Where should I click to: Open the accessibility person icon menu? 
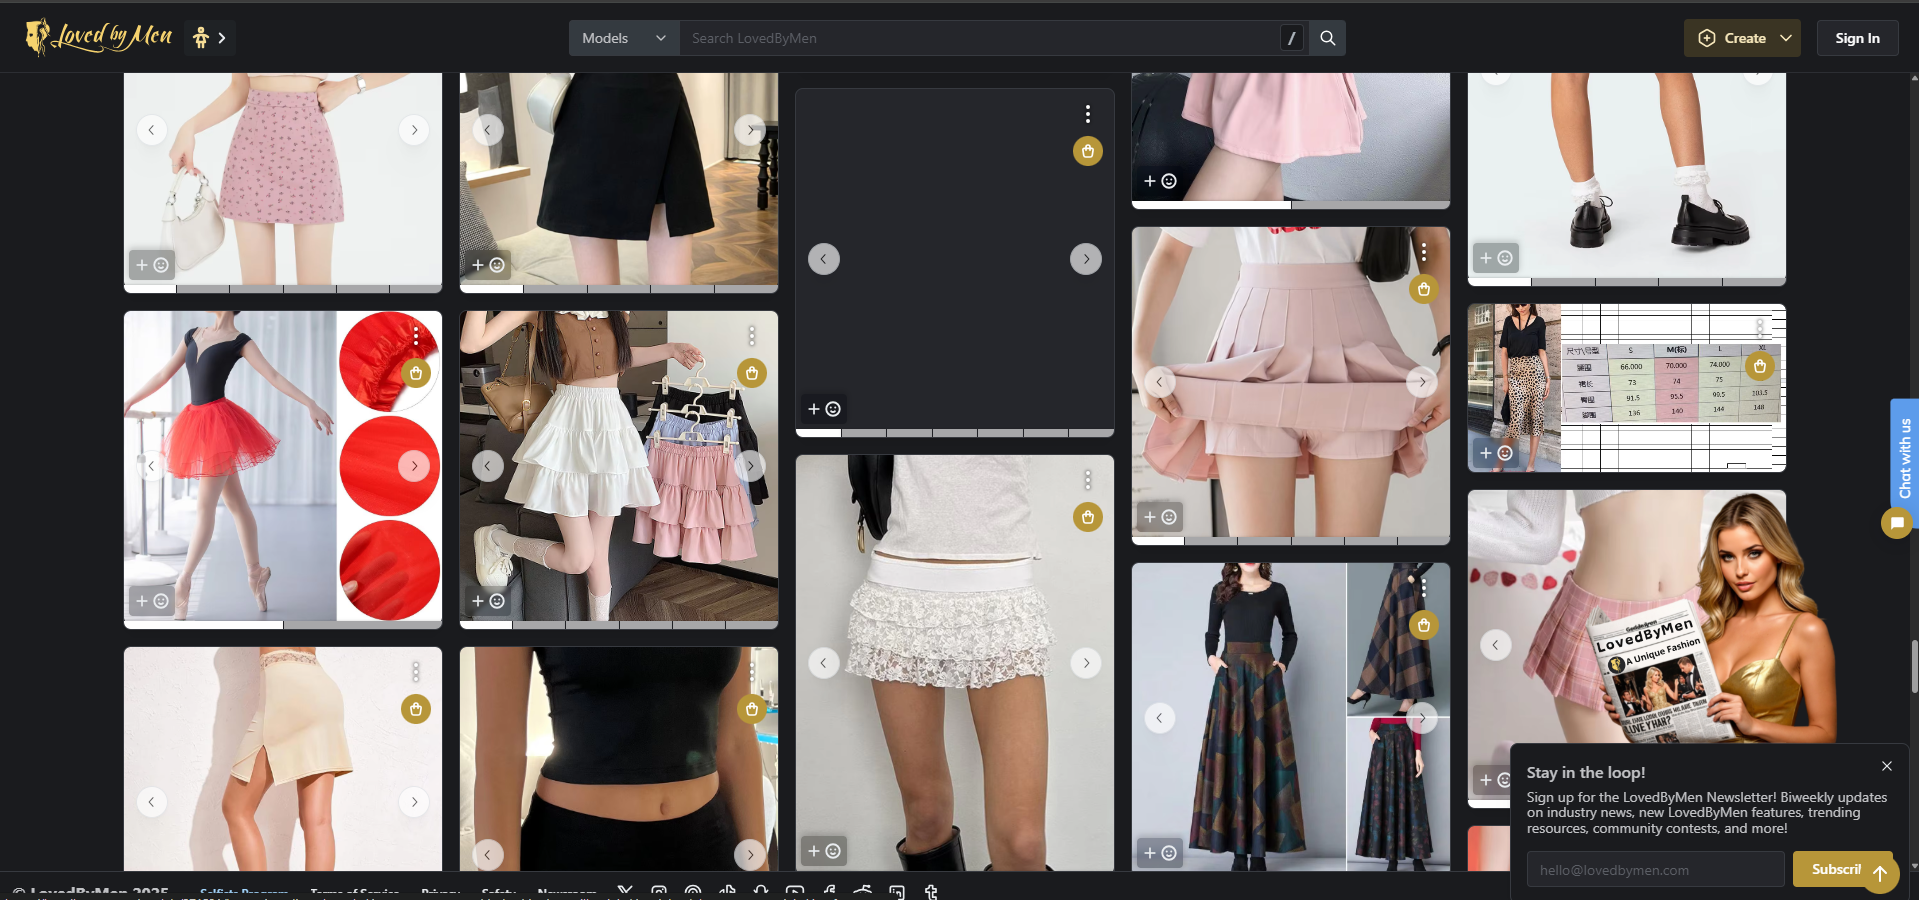[201, 38]
